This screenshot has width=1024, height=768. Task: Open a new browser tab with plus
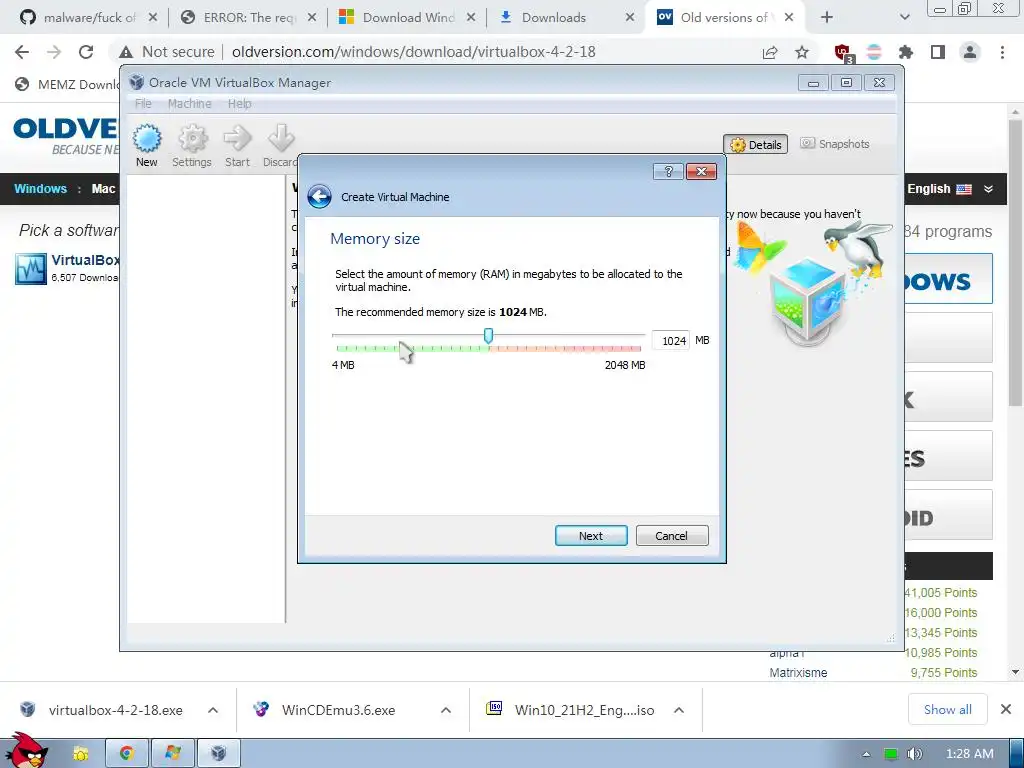(x=827, y=18)
